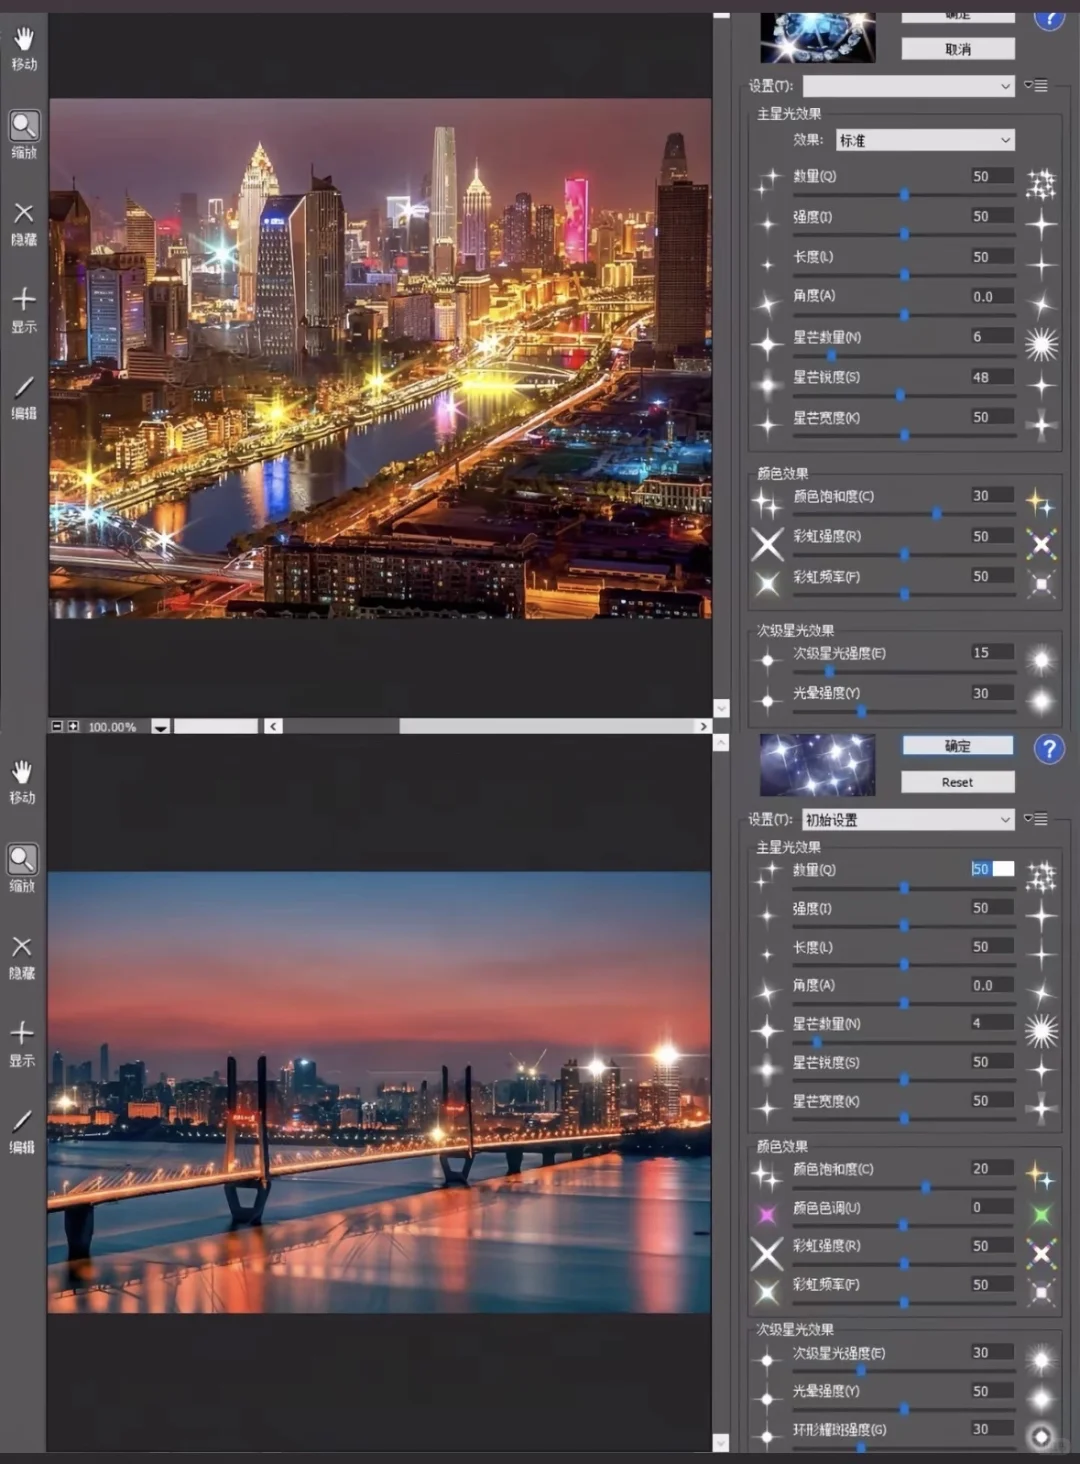
Task: Click the Reset button
Action: [958, 782]
